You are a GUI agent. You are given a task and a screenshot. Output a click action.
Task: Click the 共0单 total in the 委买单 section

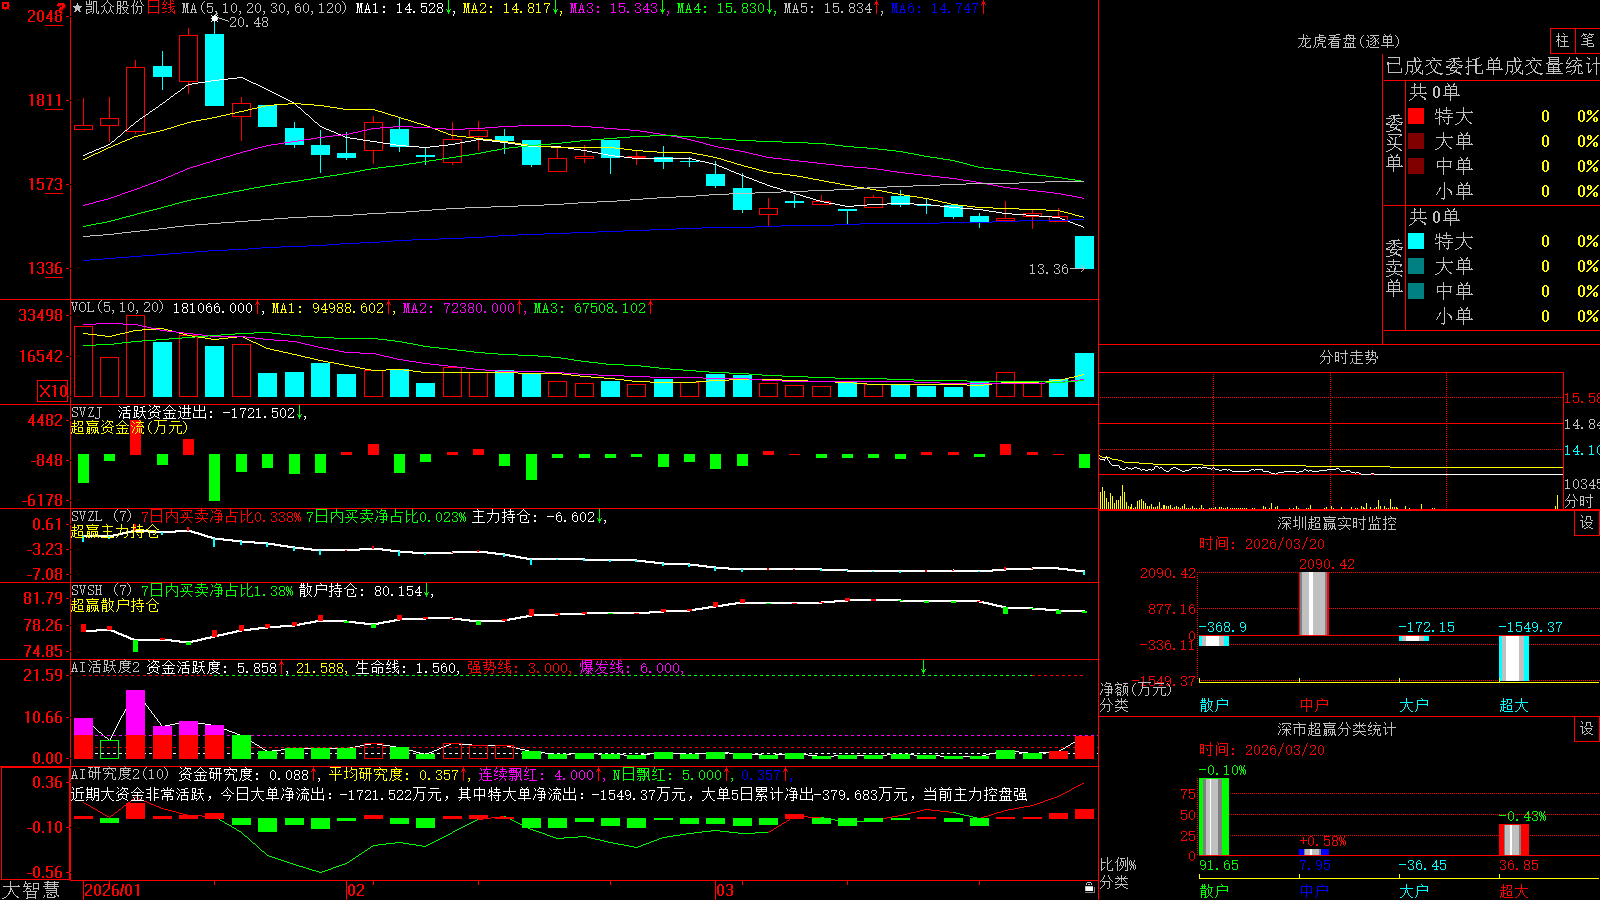coord(1434,91)
